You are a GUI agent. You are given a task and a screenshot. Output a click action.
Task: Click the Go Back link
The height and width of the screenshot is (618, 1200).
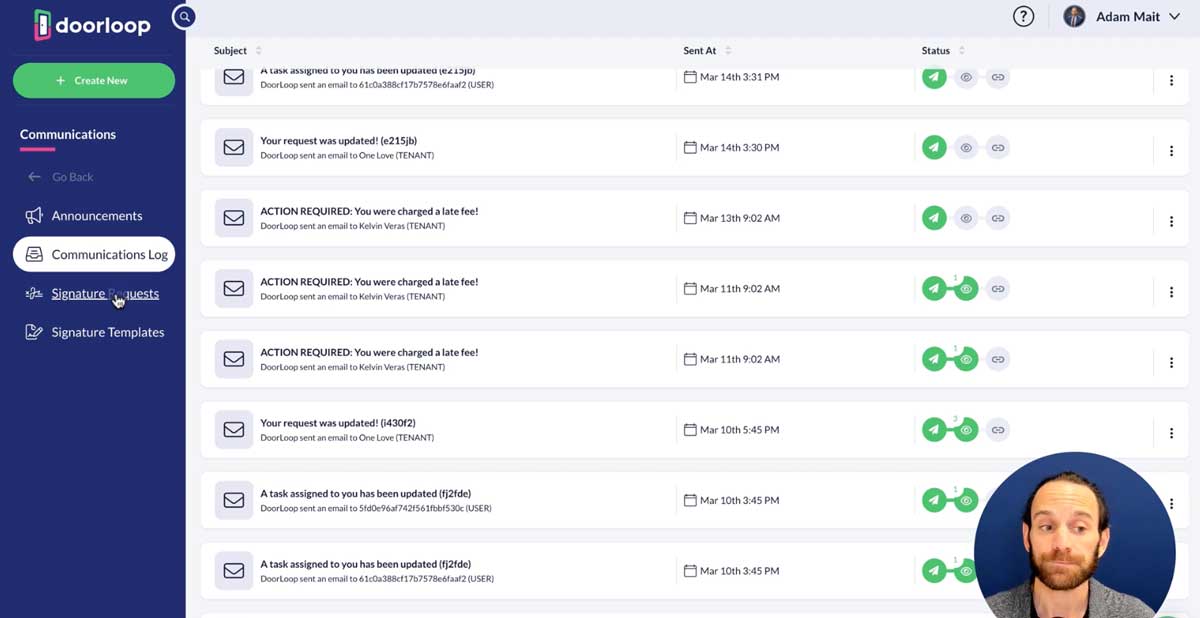[63, 176]
